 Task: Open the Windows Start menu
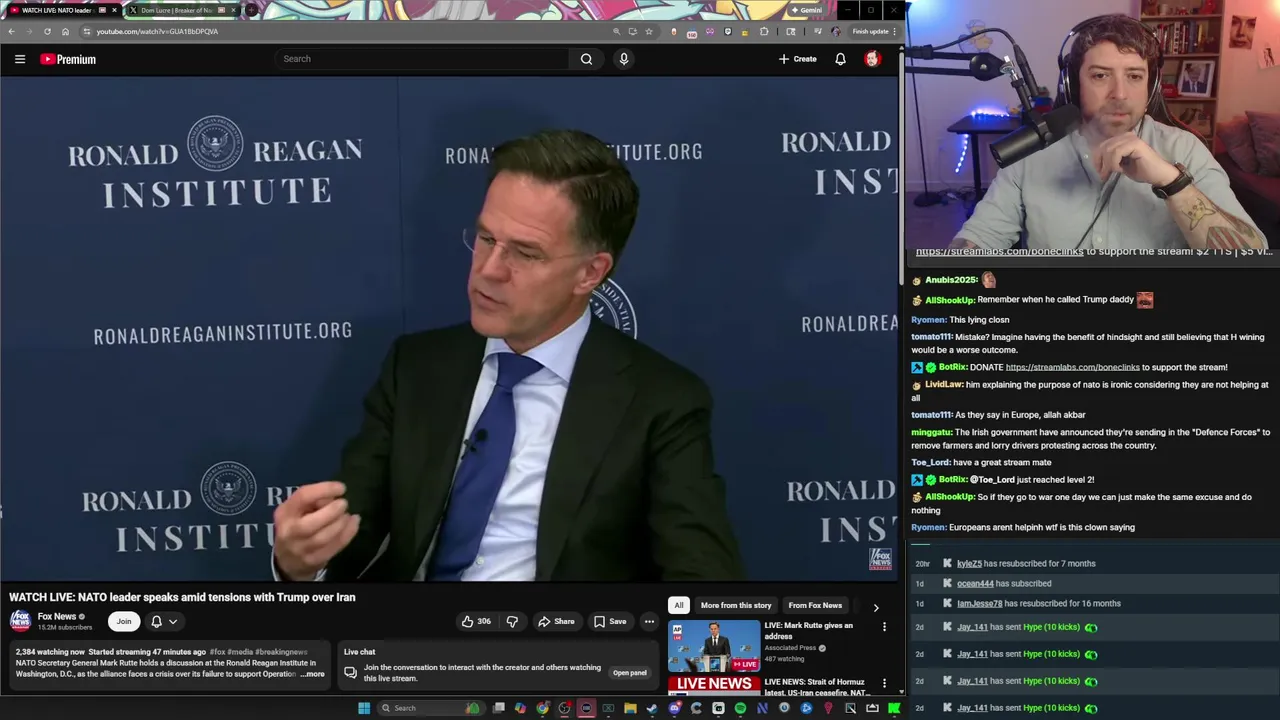coord(364,708)
